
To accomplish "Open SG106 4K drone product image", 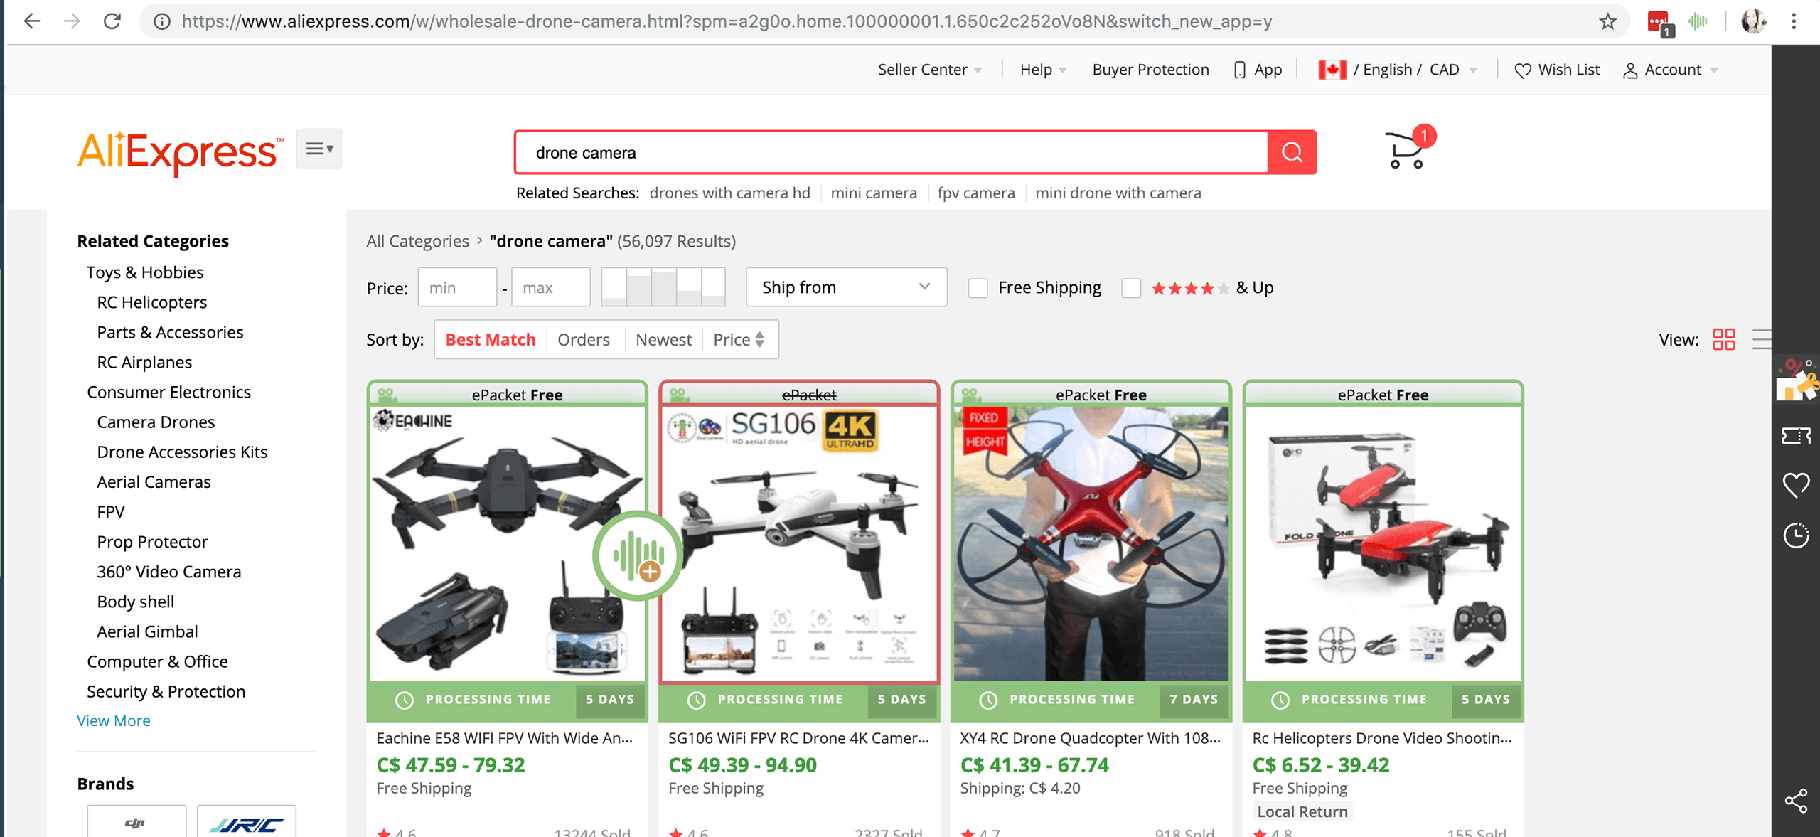I will coord(799,543).
